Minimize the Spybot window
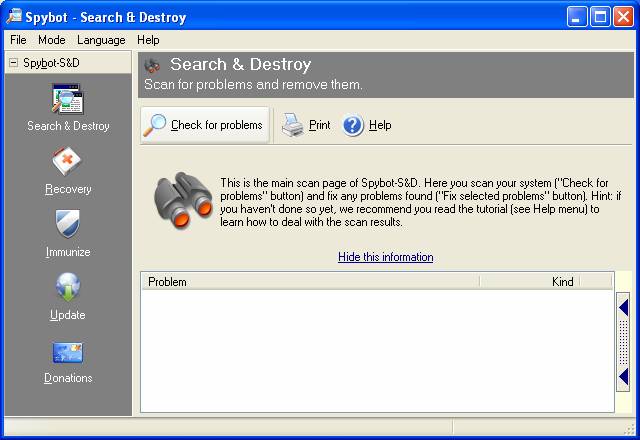This screenshot has height=440, width=640. [x=577, y=17]
